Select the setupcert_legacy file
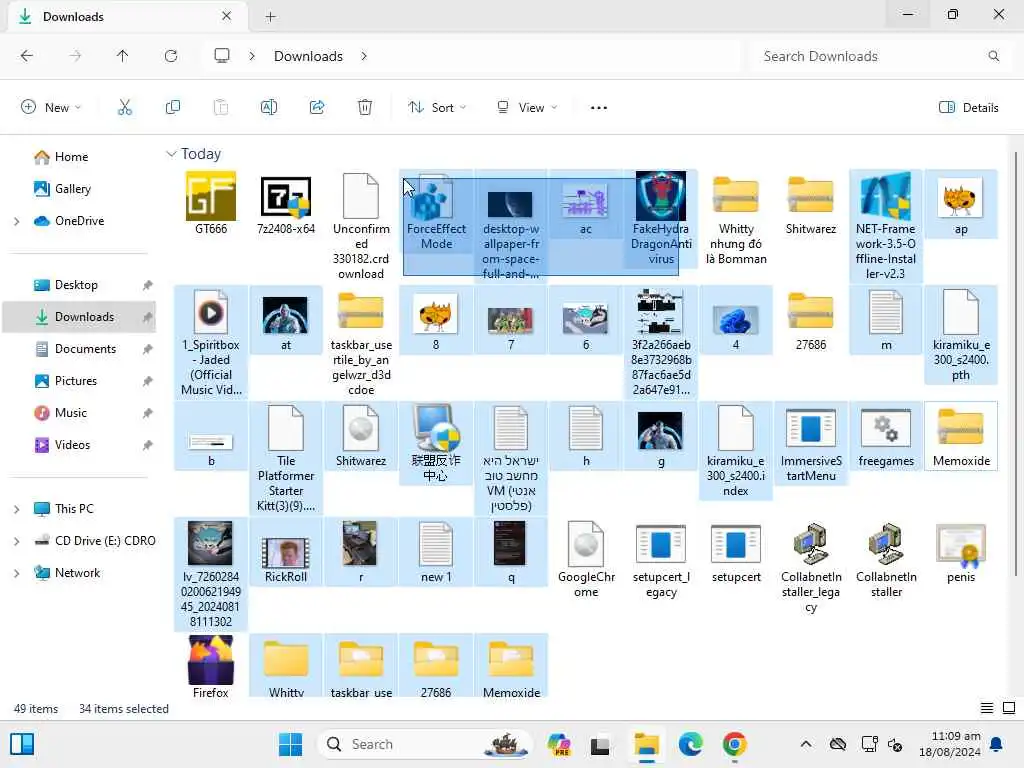1024x768 pixels. coord(661,545)
